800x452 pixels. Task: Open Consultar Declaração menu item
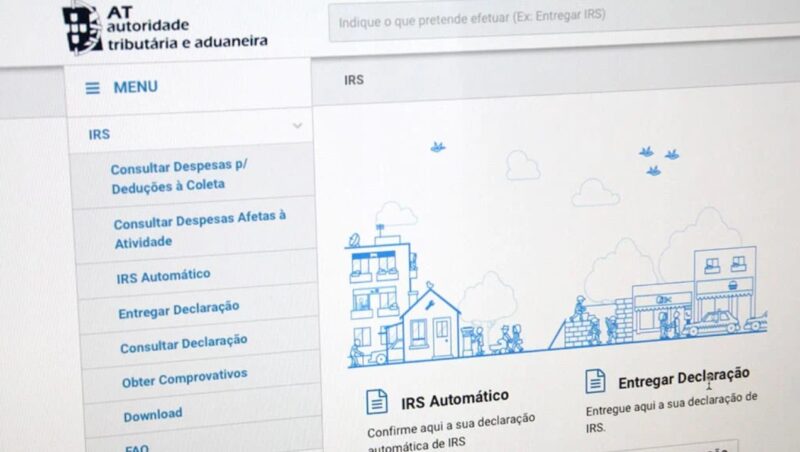click(x=184, y=344)
